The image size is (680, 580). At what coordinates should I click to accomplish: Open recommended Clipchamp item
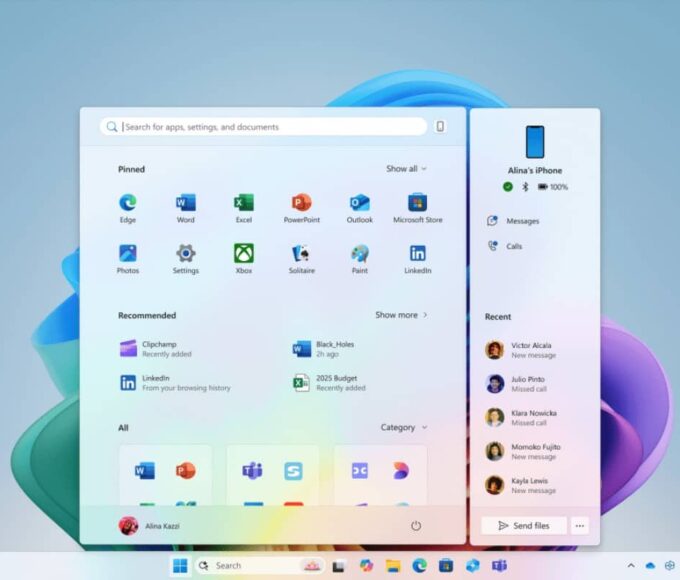156,349
